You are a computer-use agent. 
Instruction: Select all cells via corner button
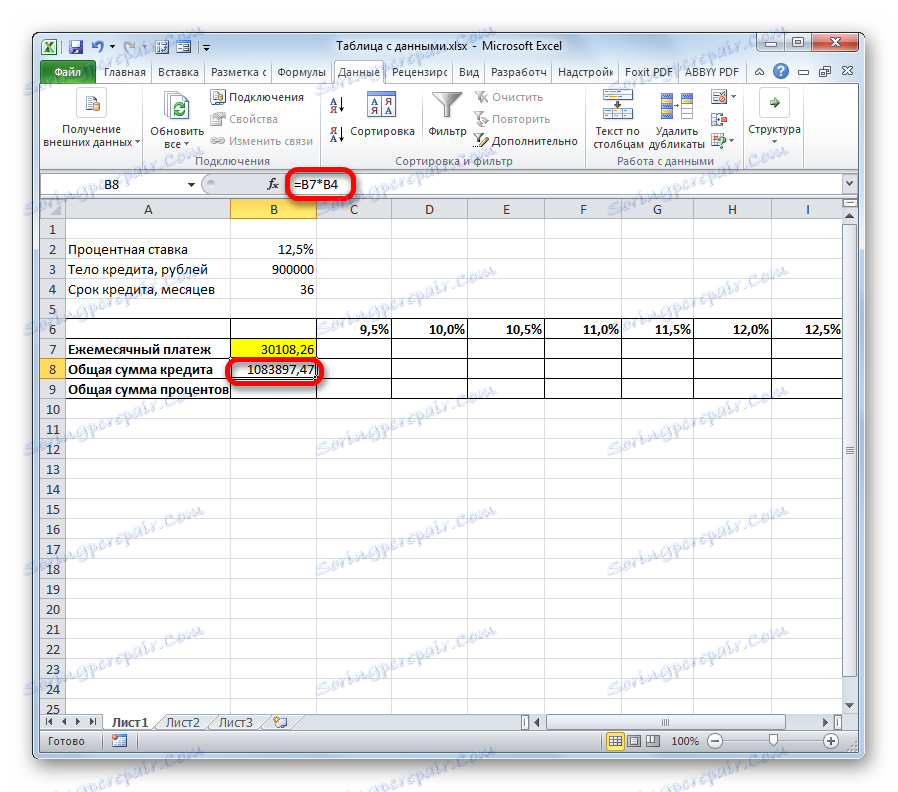click(x=53, y=209)
